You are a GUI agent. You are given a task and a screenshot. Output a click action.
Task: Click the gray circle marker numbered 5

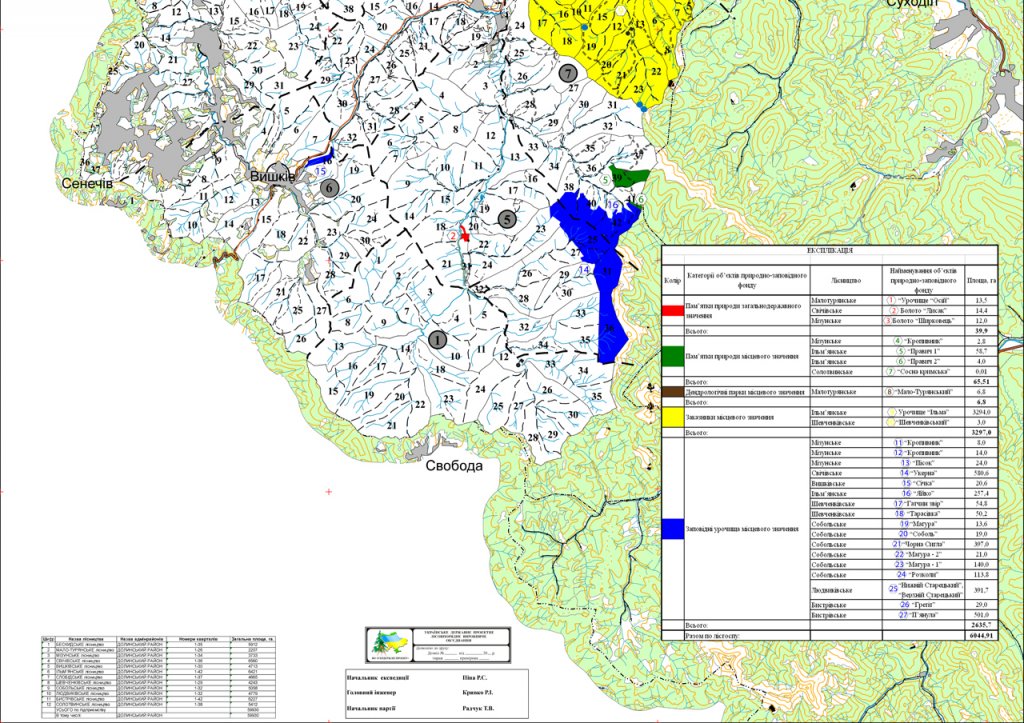coord(507,219)
